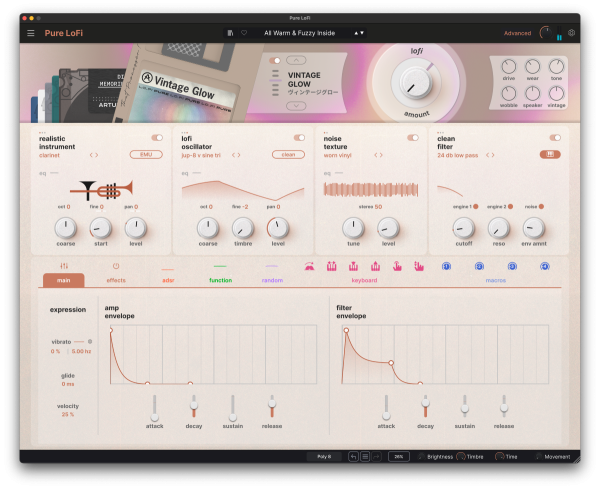The image size is (600, 489).
Task: Disable the lofi oscillator engine
Action: [299, 138]
